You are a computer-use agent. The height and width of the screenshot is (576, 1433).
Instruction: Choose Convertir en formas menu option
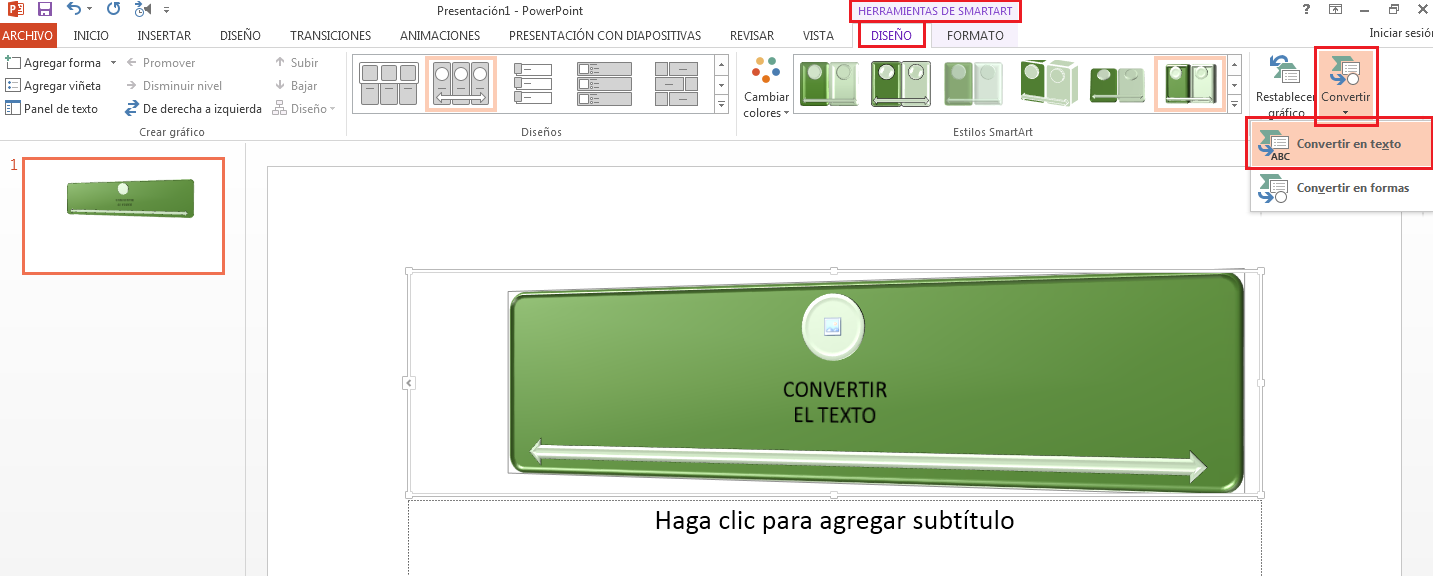tap(1341, 188)
